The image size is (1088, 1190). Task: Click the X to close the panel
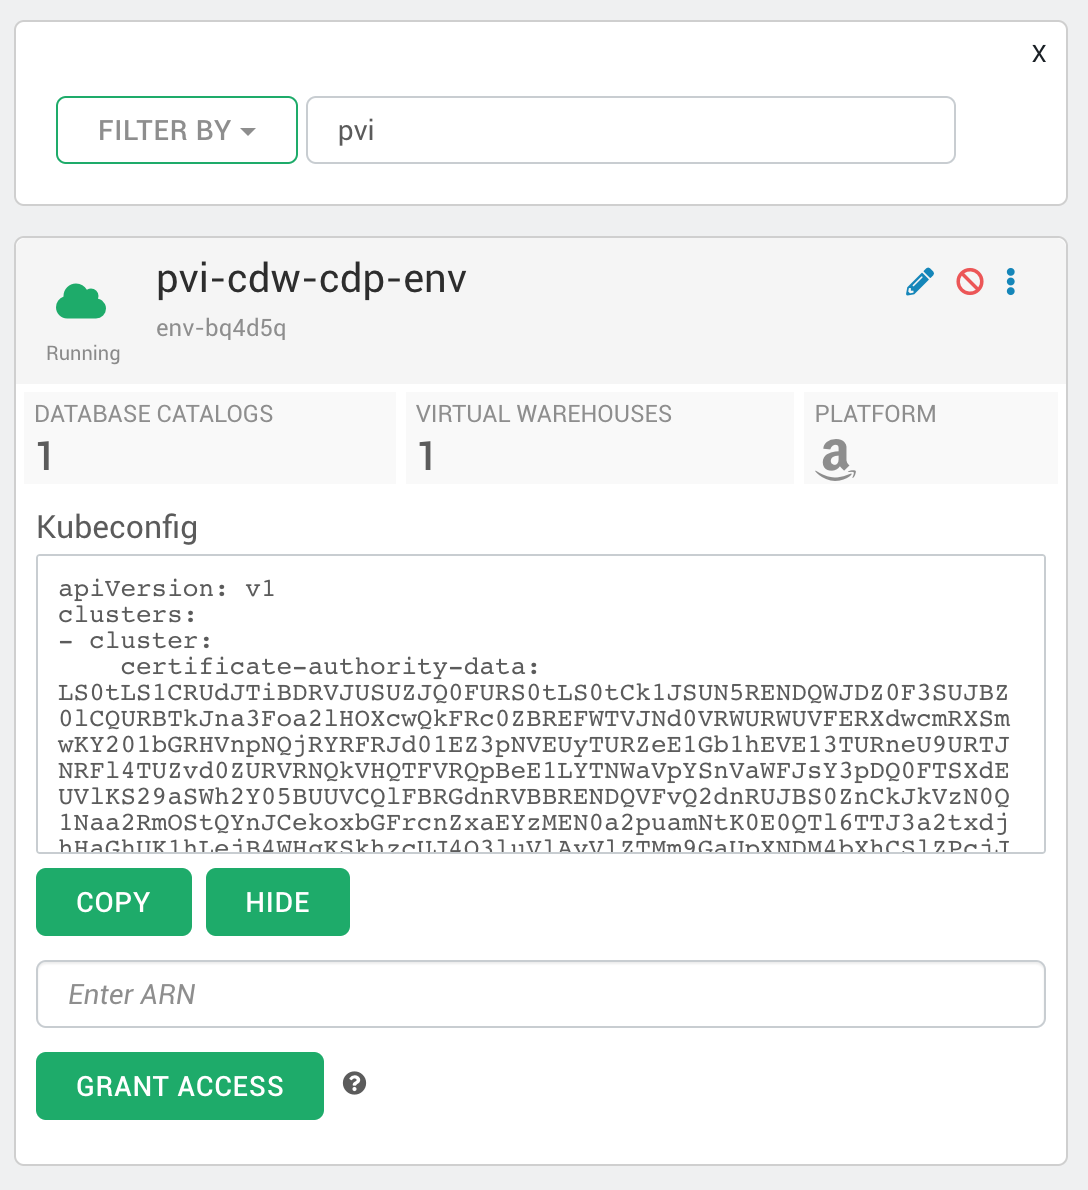(x=1038, y=53)
